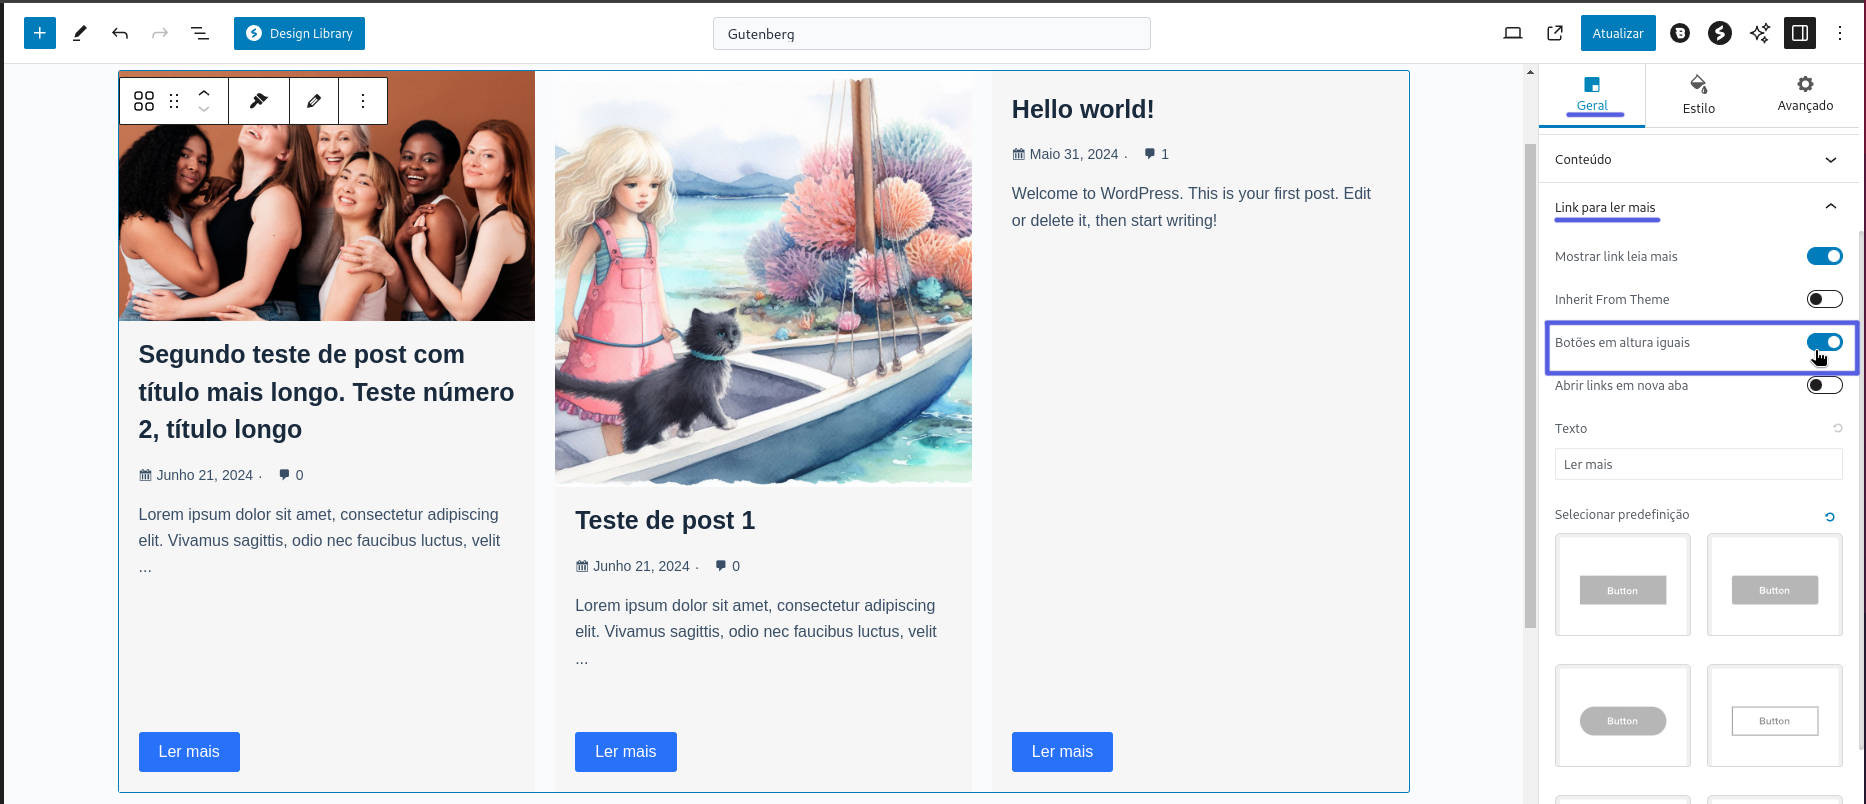Viewport: 1866px width, 804px height.
Task: Open the laptop preview device icon
Action: tap(1513, 33)
